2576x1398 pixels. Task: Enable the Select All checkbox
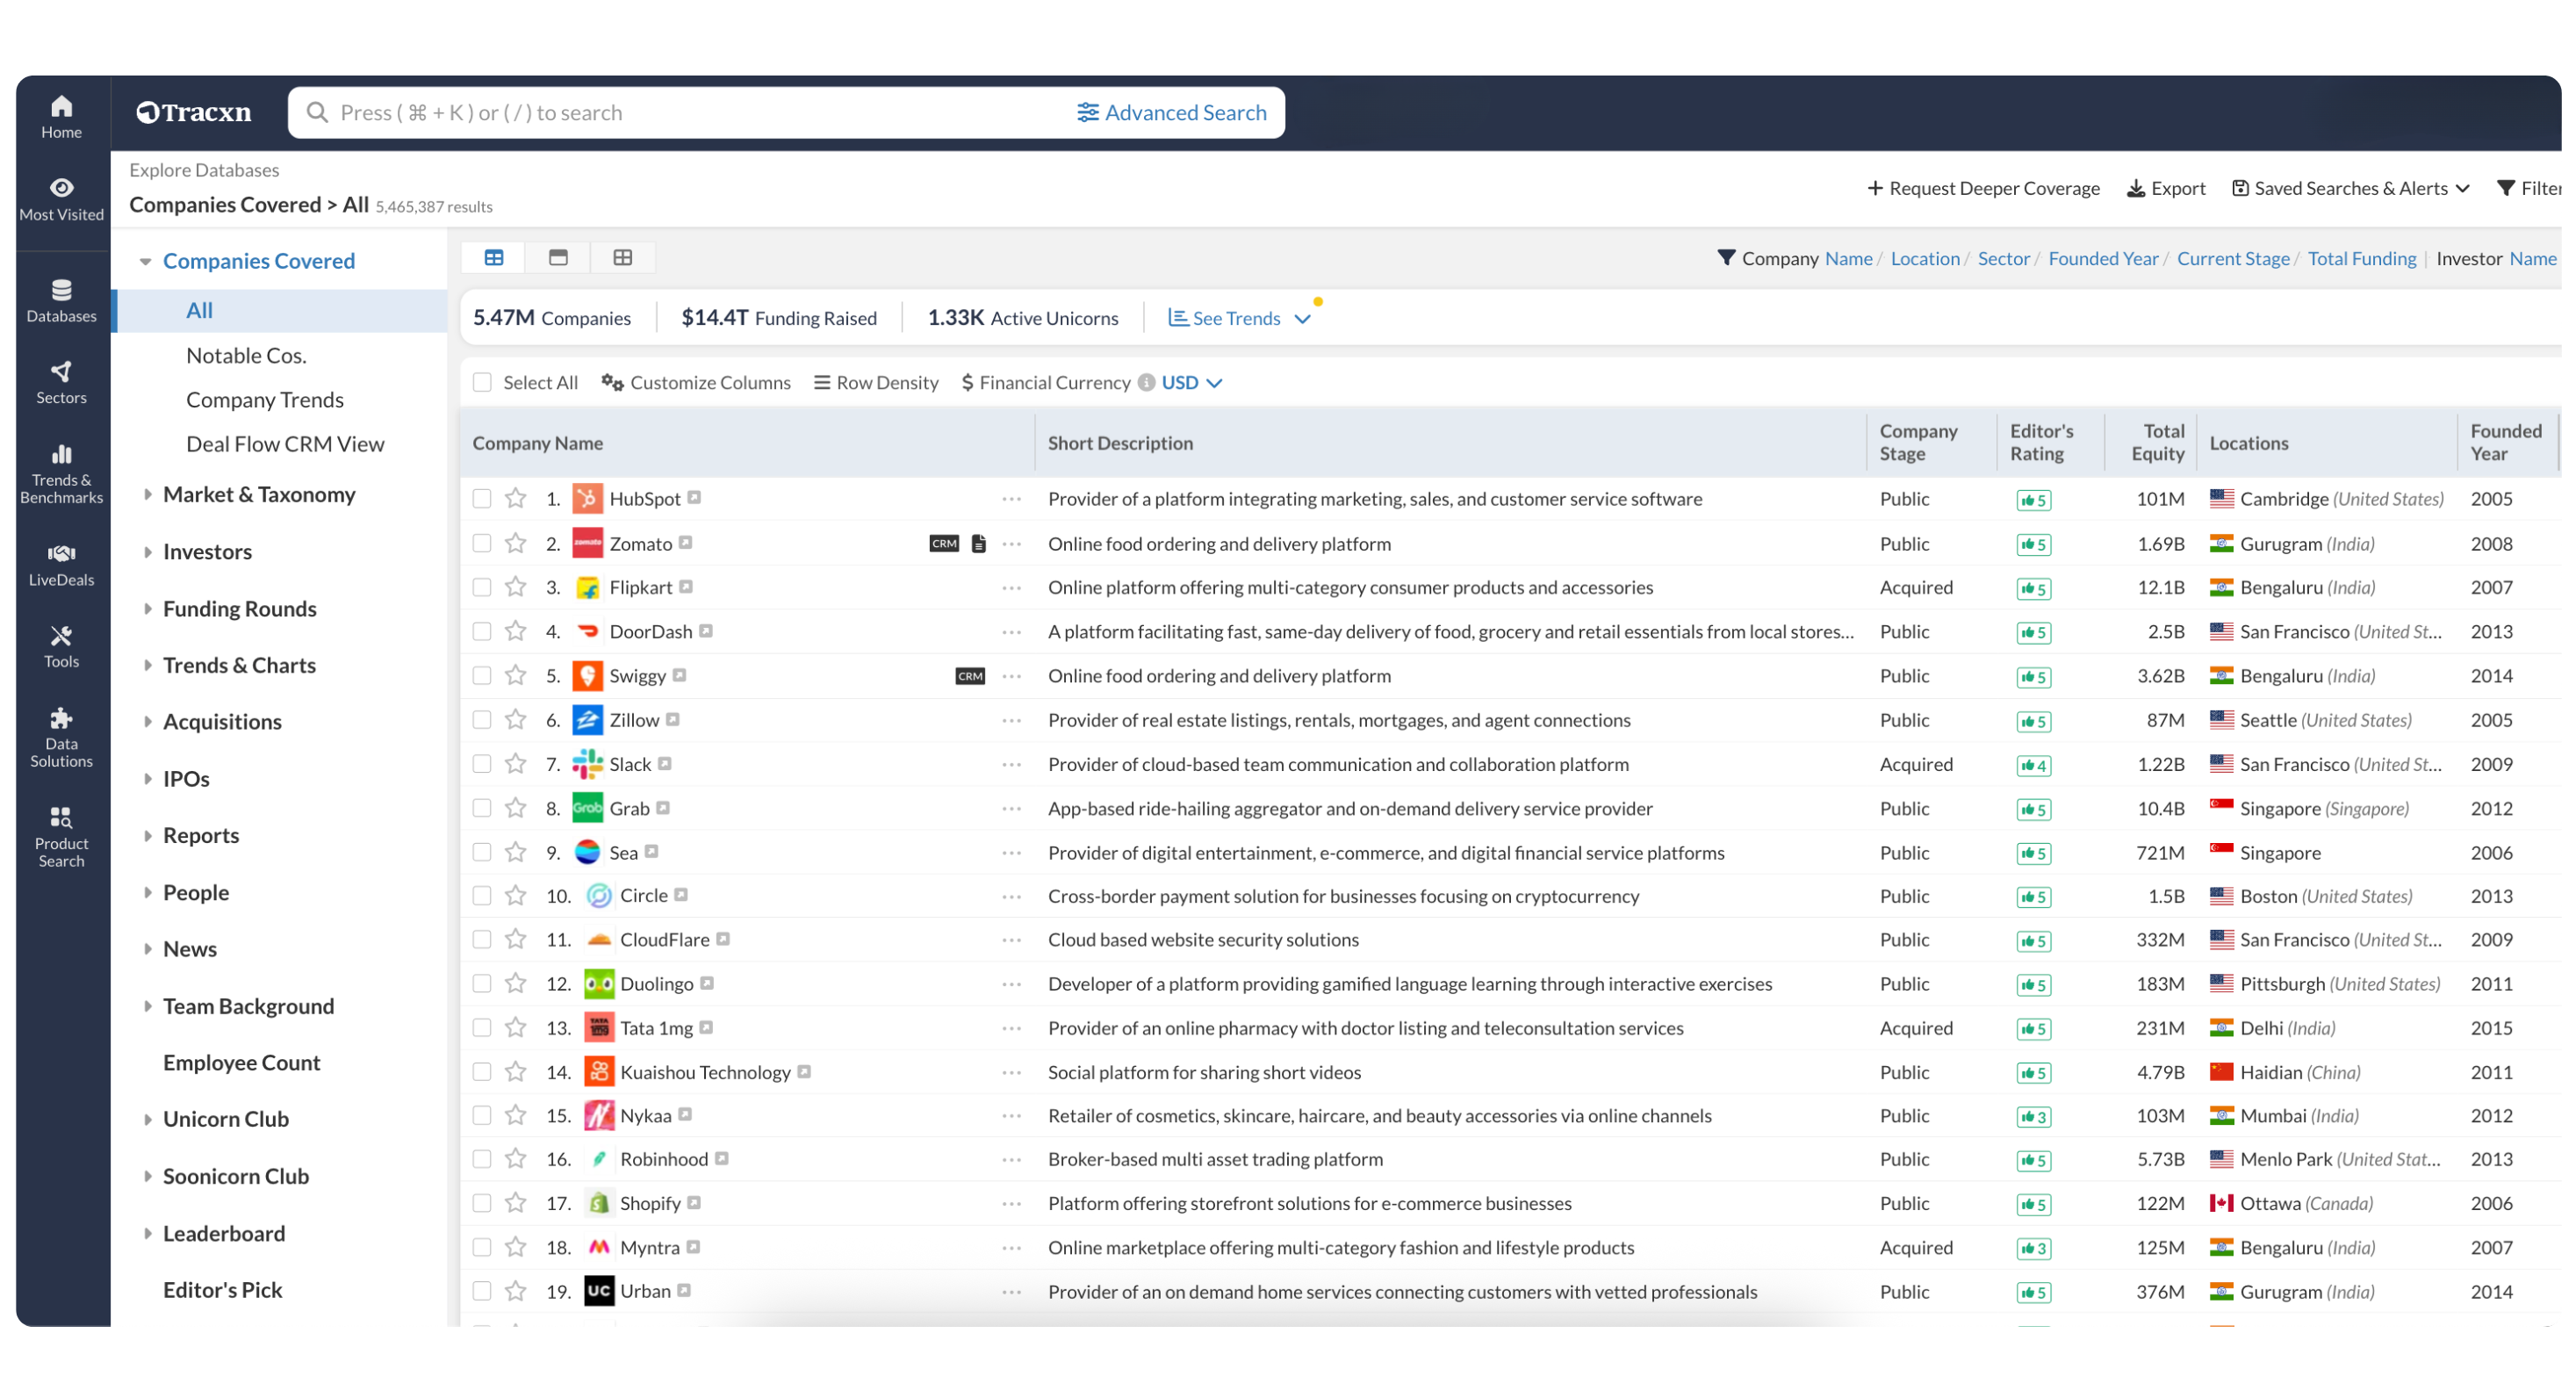click(x=483, y=382)
